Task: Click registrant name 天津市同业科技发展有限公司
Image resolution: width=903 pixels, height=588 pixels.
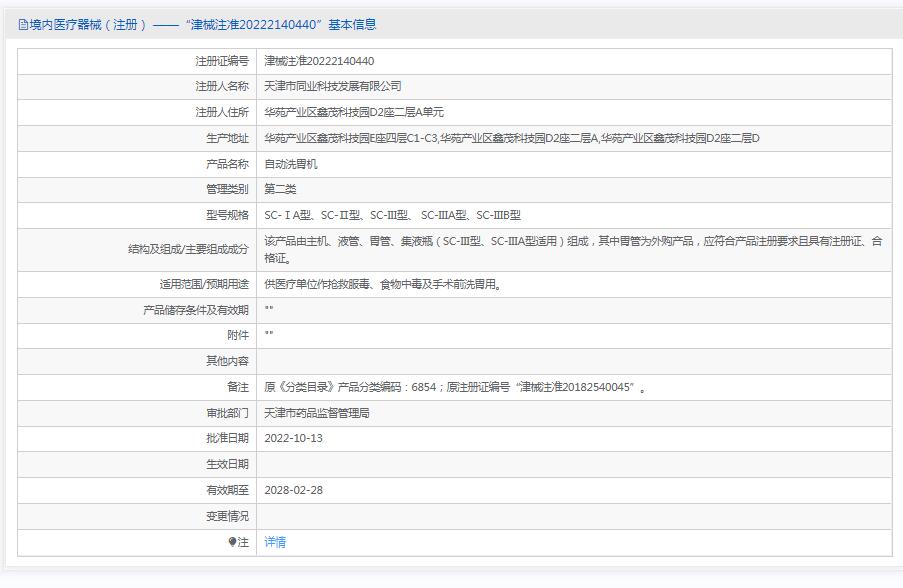Action: (x=333, y=87)
